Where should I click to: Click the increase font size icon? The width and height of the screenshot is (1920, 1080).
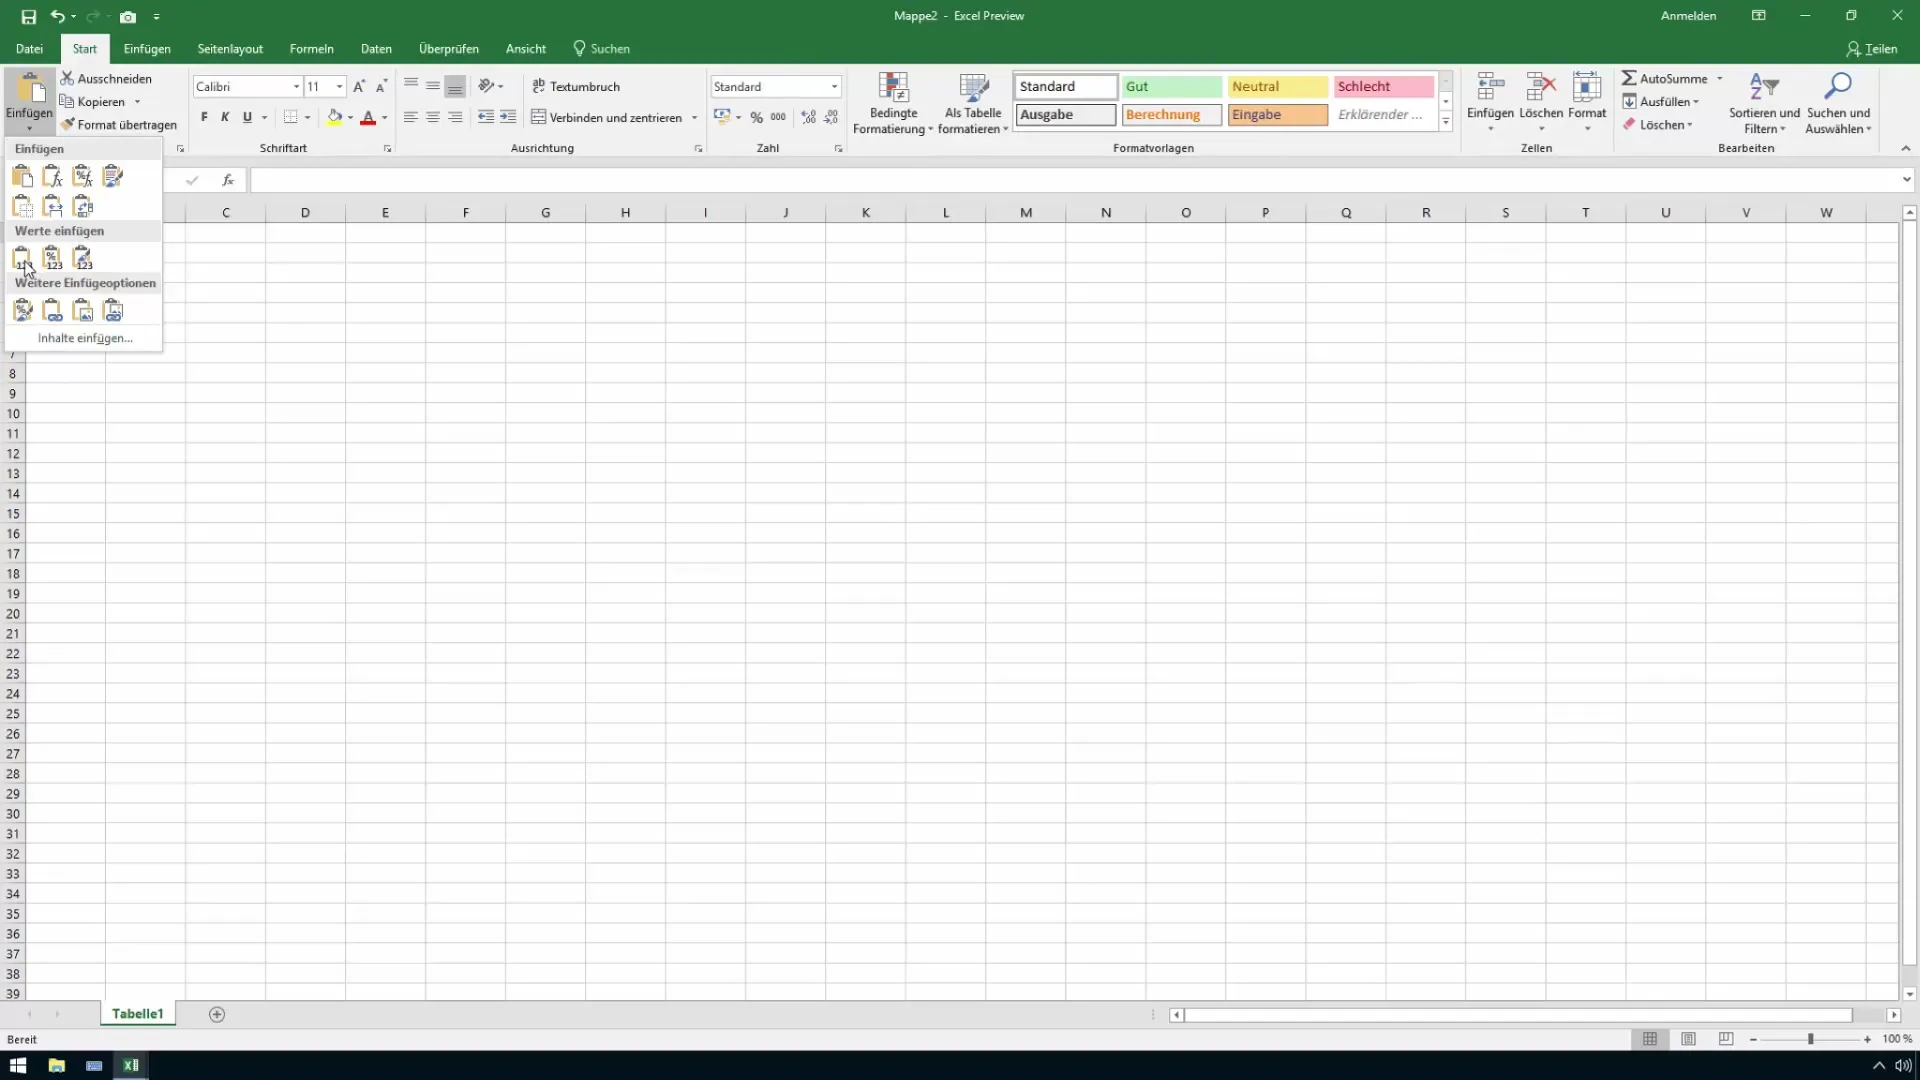click(x=359, y=86)
